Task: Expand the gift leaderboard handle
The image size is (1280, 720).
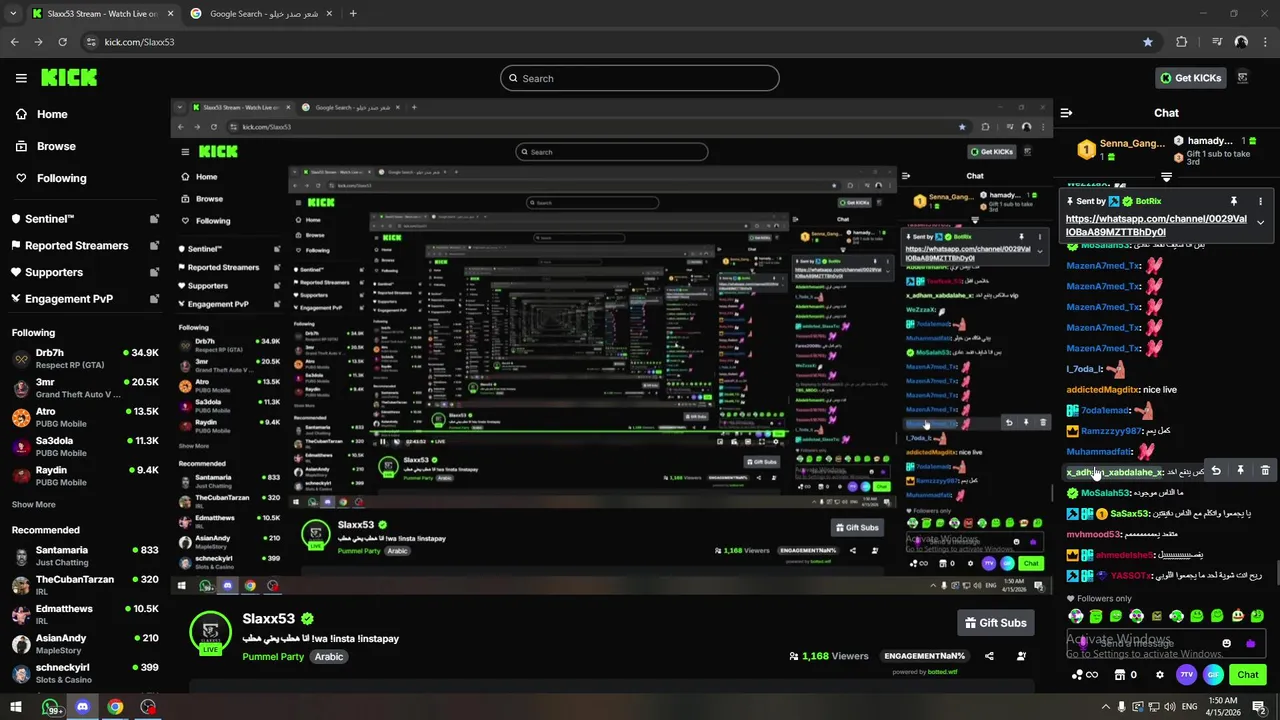Action: [x=1166, y=176]
